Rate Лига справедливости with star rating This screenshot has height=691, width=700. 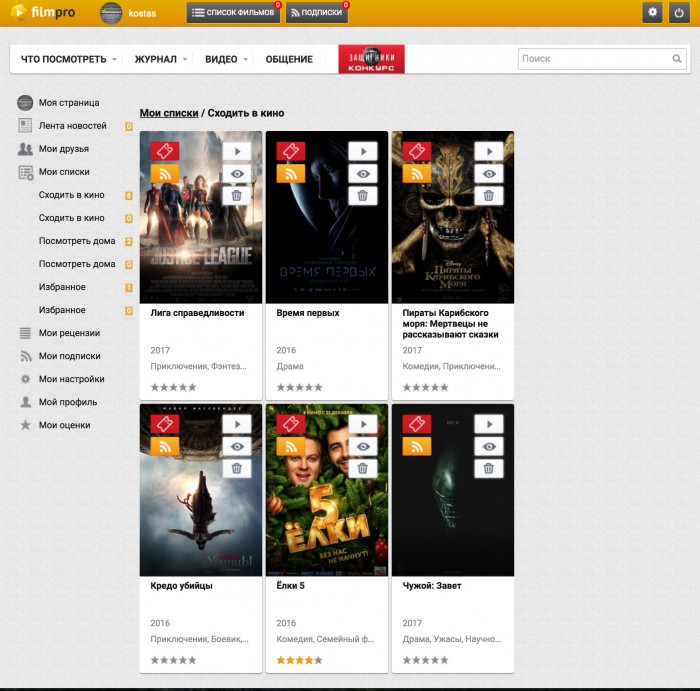coord(173,387)
